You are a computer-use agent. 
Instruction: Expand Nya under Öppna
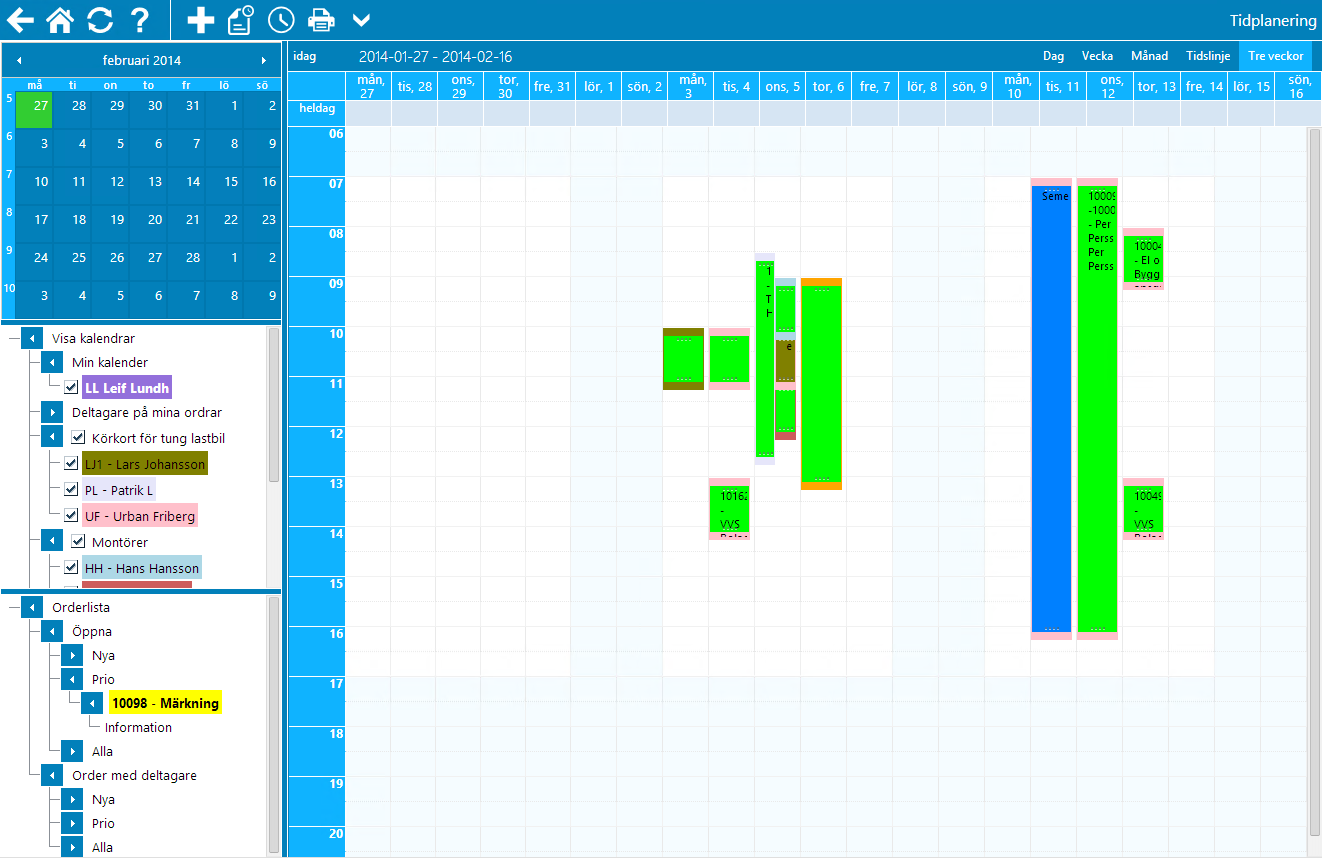tap(72, 655)
